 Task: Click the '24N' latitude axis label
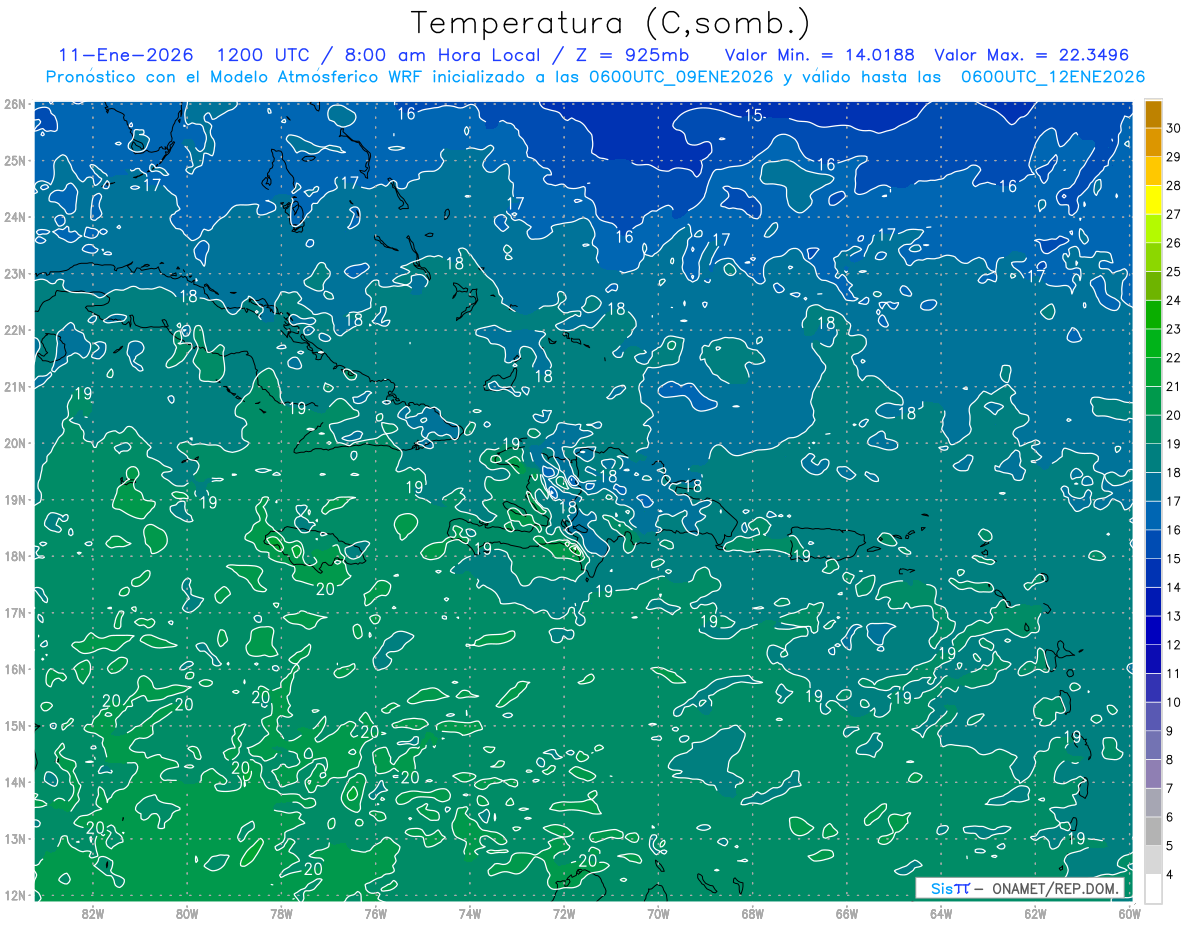[x=15, y=217]
